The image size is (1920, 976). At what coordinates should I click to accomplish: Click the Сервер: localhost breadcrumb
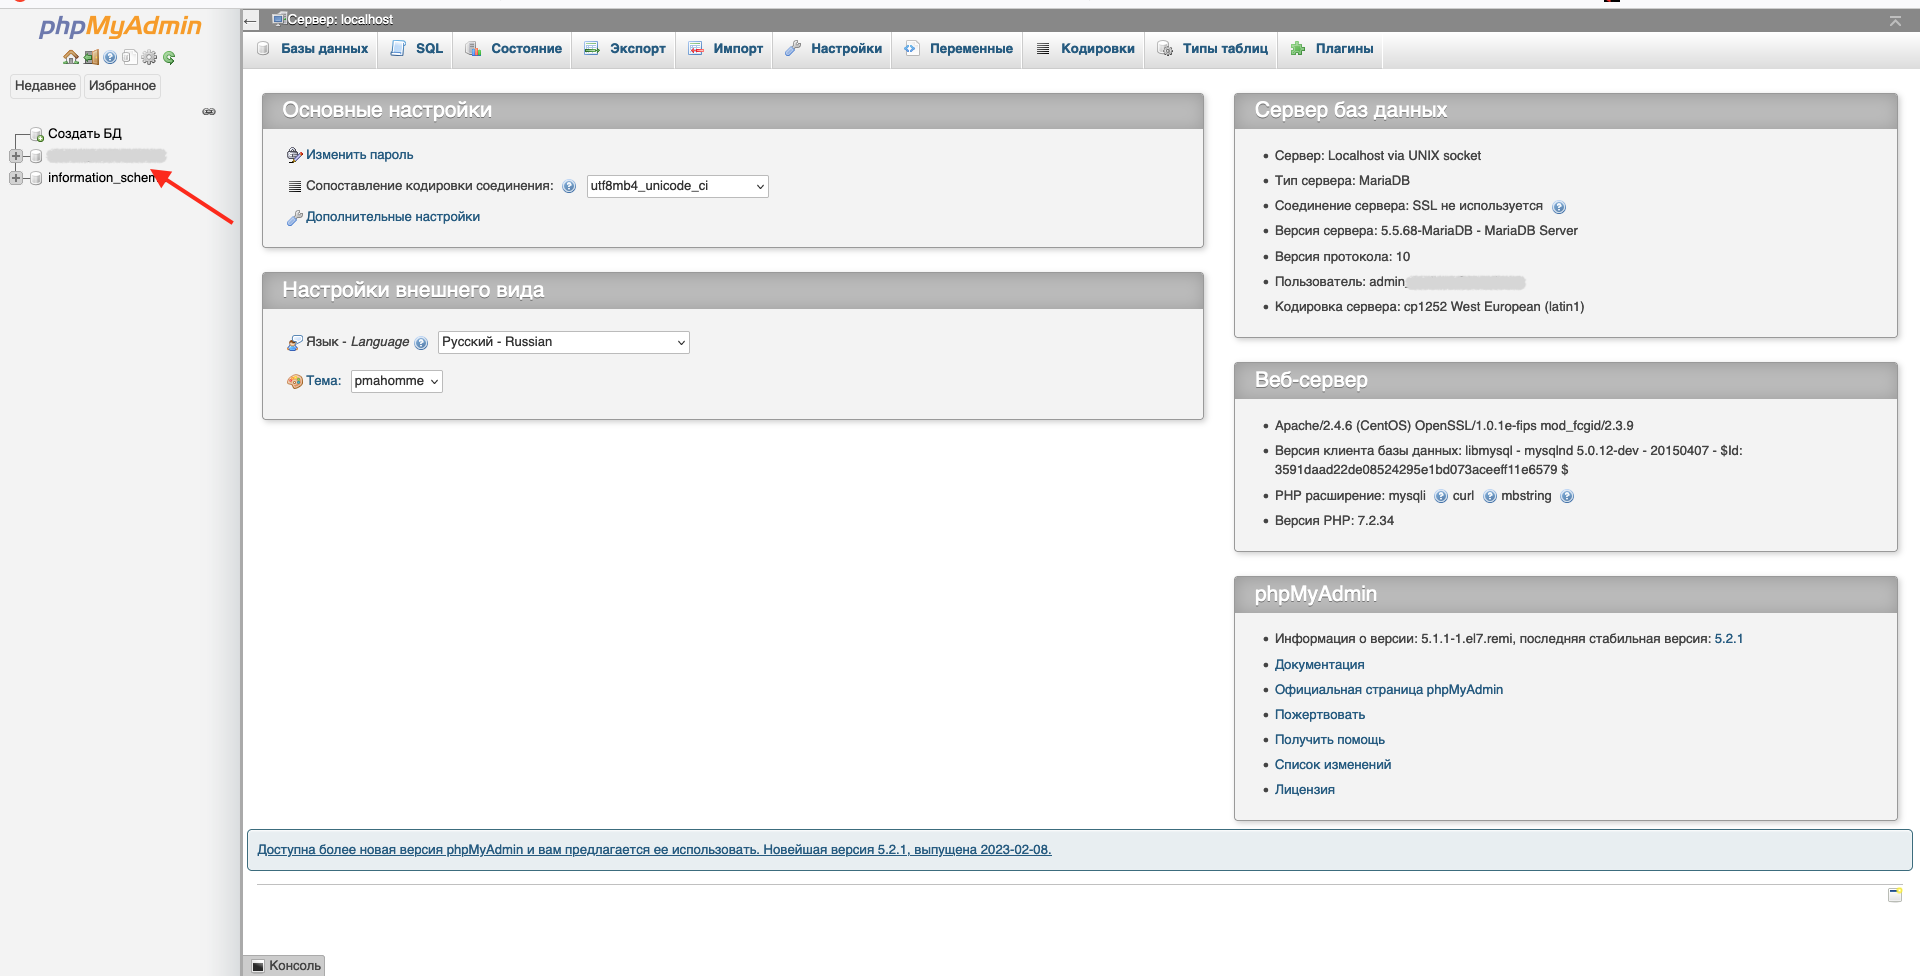click(x=340, y=20)
